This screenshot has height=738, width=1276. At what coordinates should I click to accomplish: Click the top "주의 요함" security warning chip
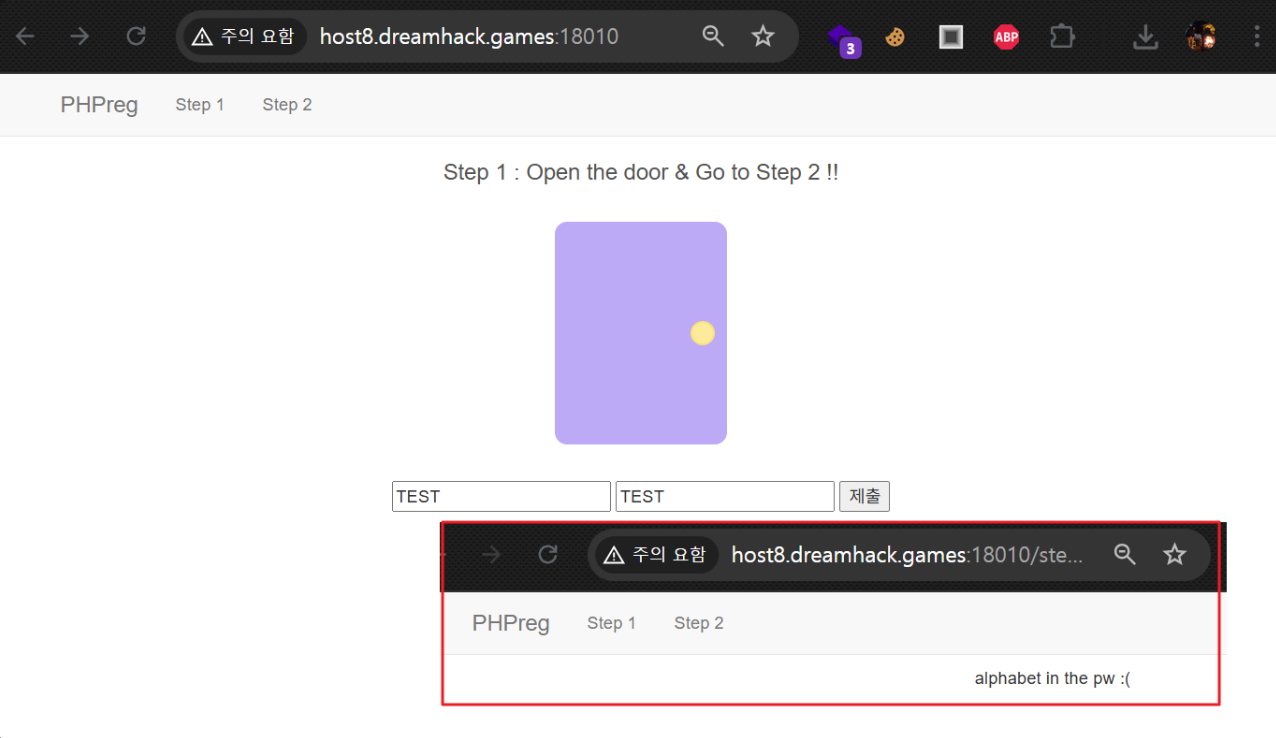click(244, 37)
